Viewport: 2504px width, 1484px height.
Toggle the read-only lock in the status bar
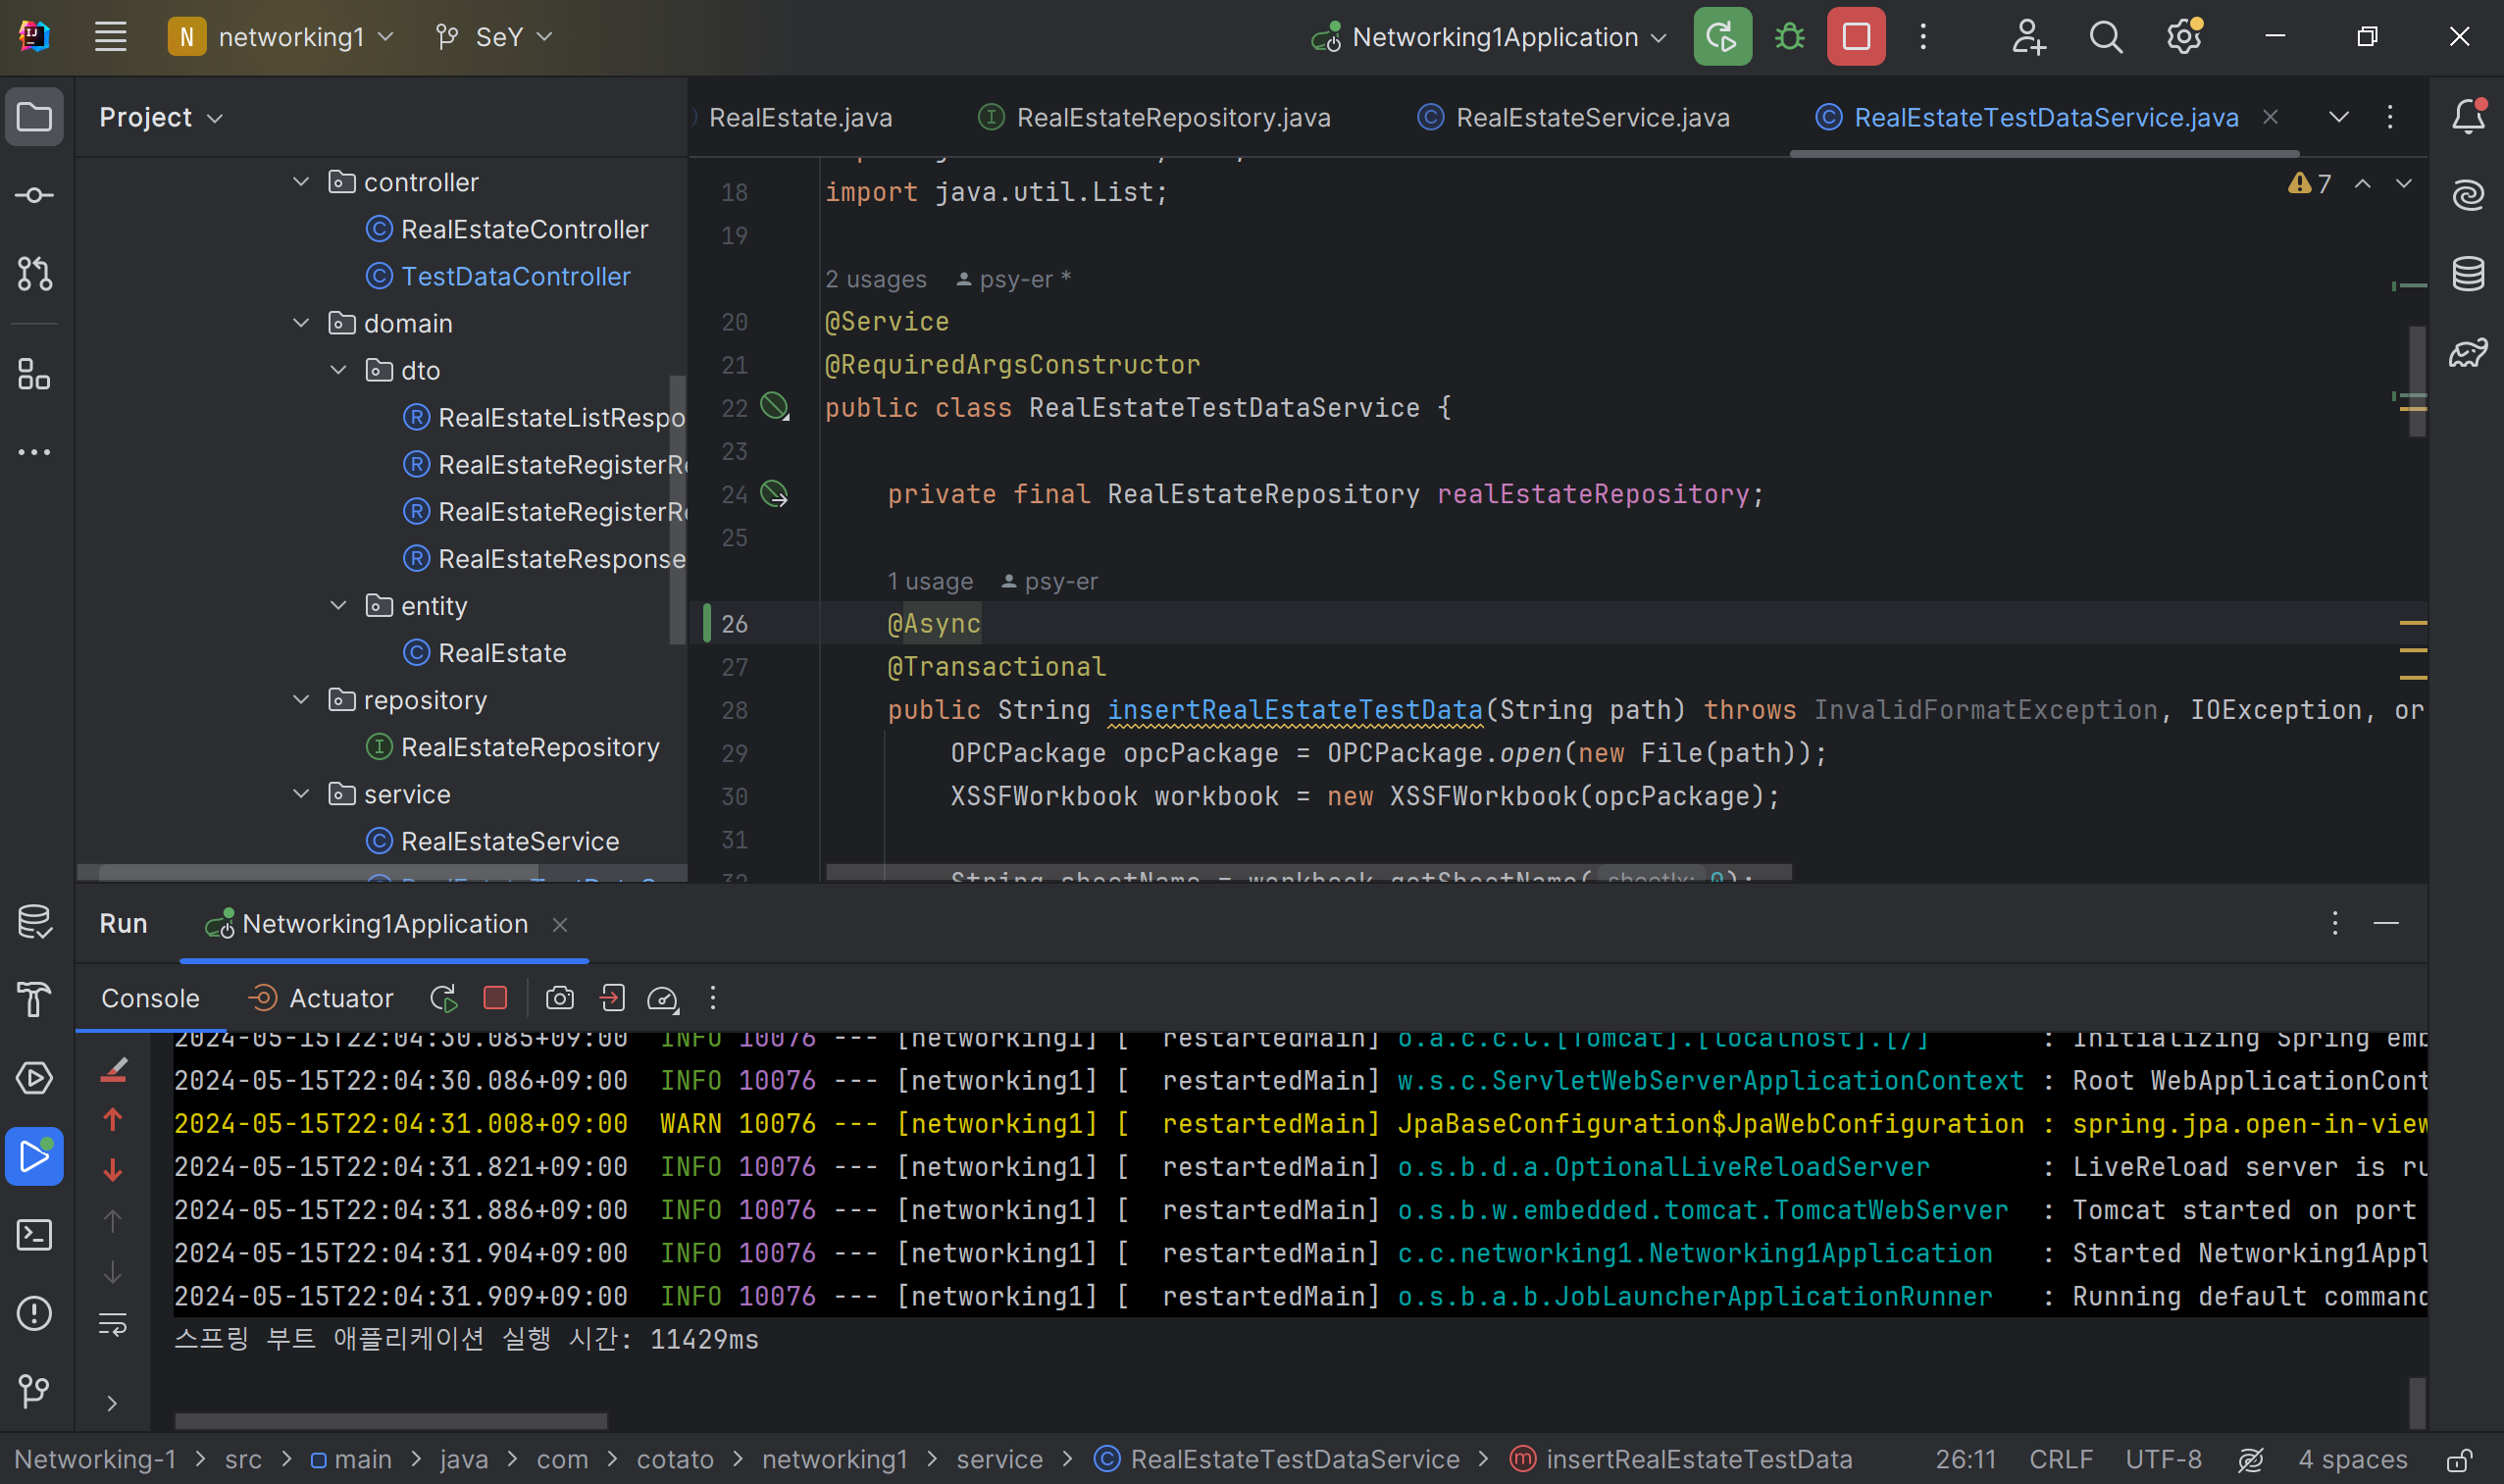pos(2459,1460)
